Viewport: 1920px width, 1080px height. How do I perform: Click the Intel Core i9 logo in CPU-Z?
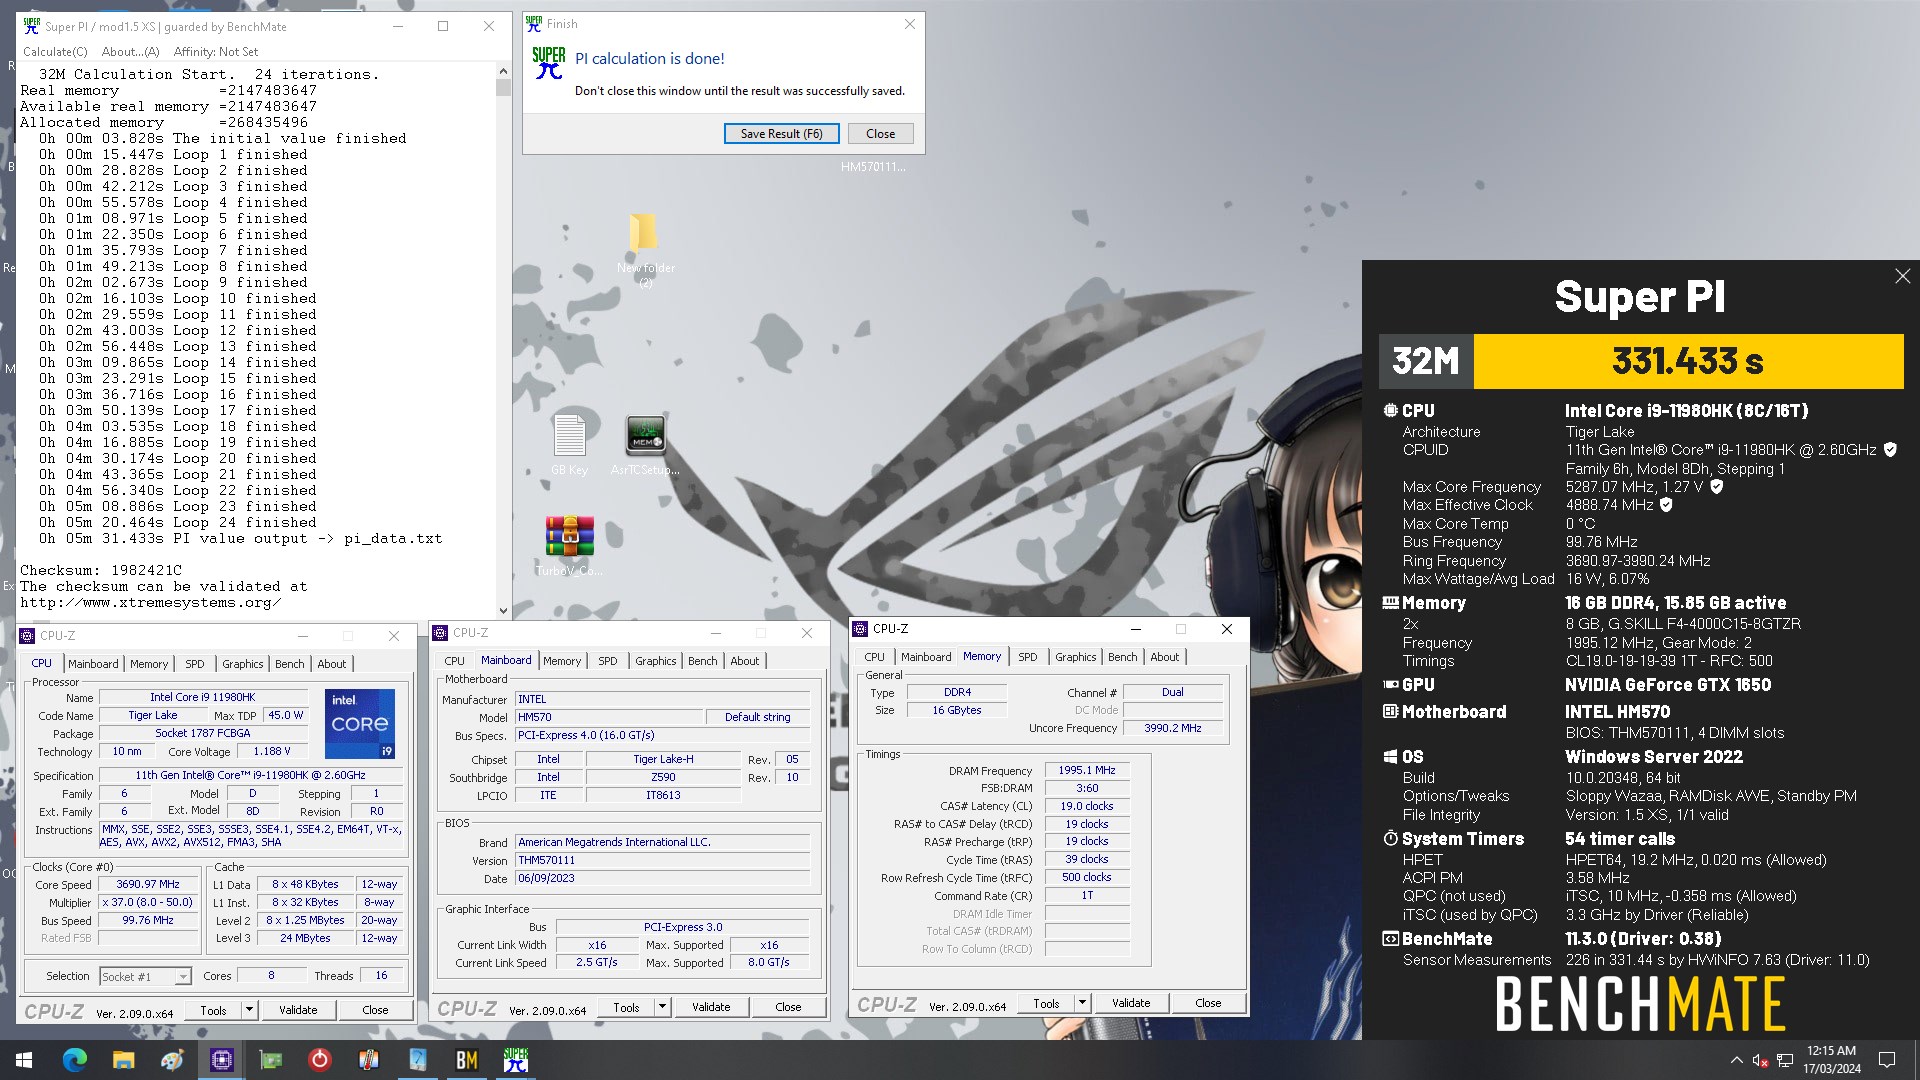pyautogui.click(x=359, y=723)
